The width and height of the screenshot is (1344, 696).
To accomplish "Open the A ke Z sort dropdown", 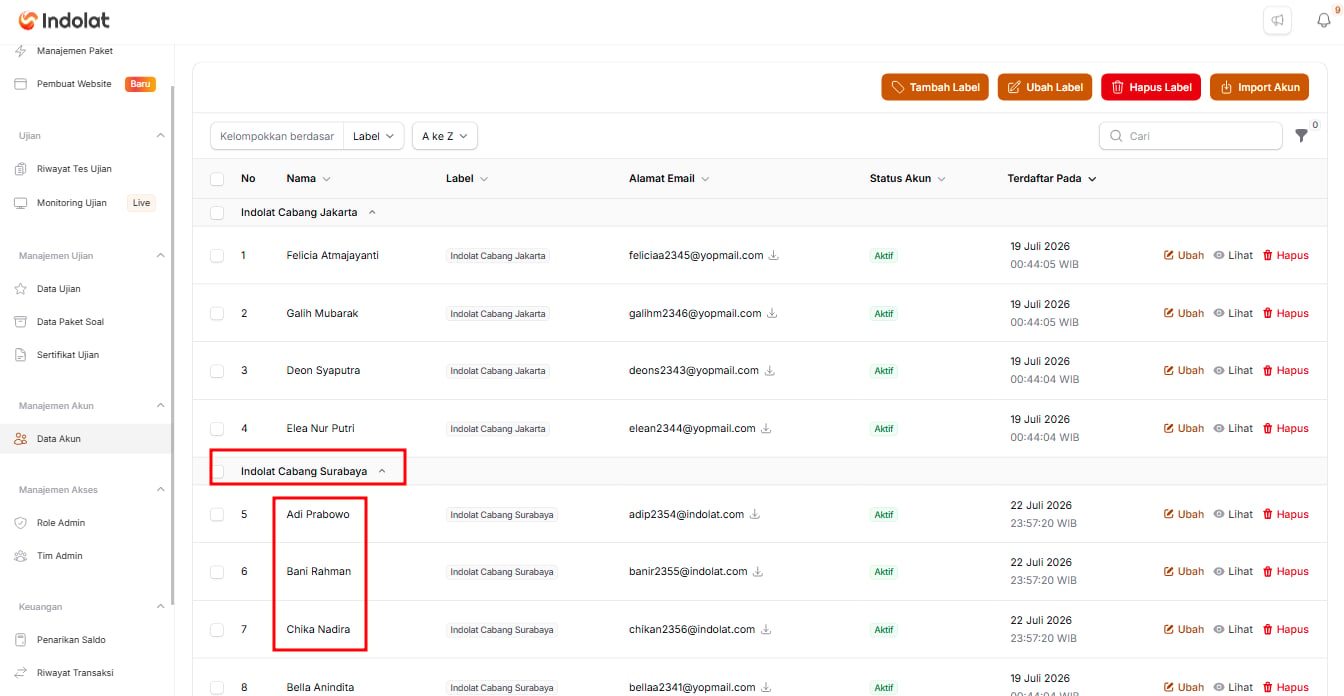I will point(444,136).
